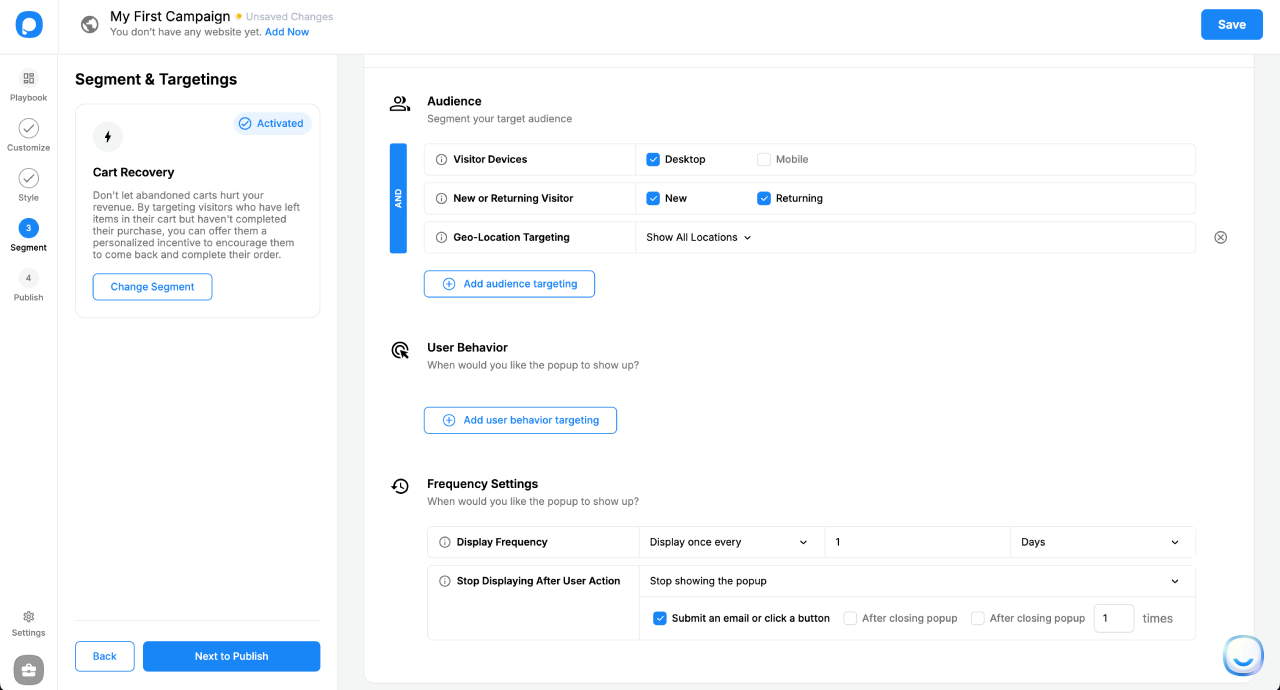
Task: Click info icon beside Visitor Devices
Action: coord(442,160)
